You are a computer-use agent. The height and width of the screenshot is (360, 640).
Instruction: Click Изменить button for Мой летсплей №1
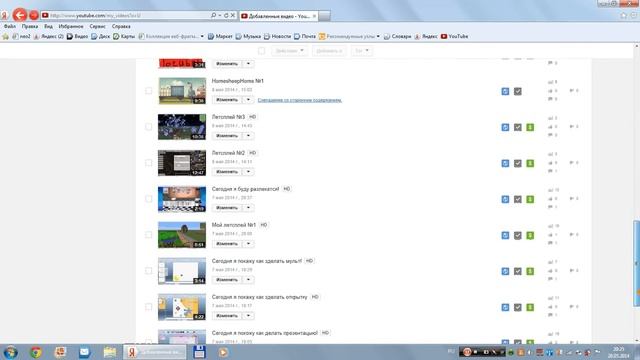pos(227,243)
